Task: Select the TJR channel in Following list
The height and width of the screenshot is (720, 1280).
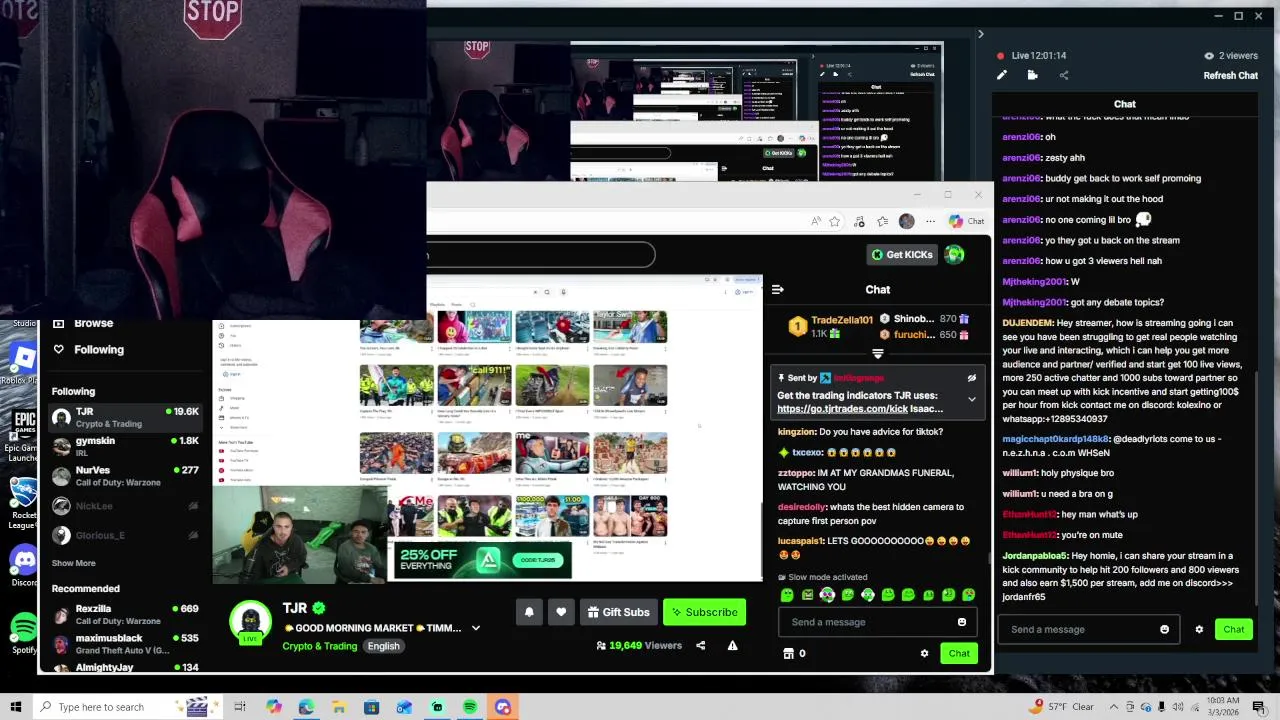Action: pyautogui.click(x=125, y=417)
